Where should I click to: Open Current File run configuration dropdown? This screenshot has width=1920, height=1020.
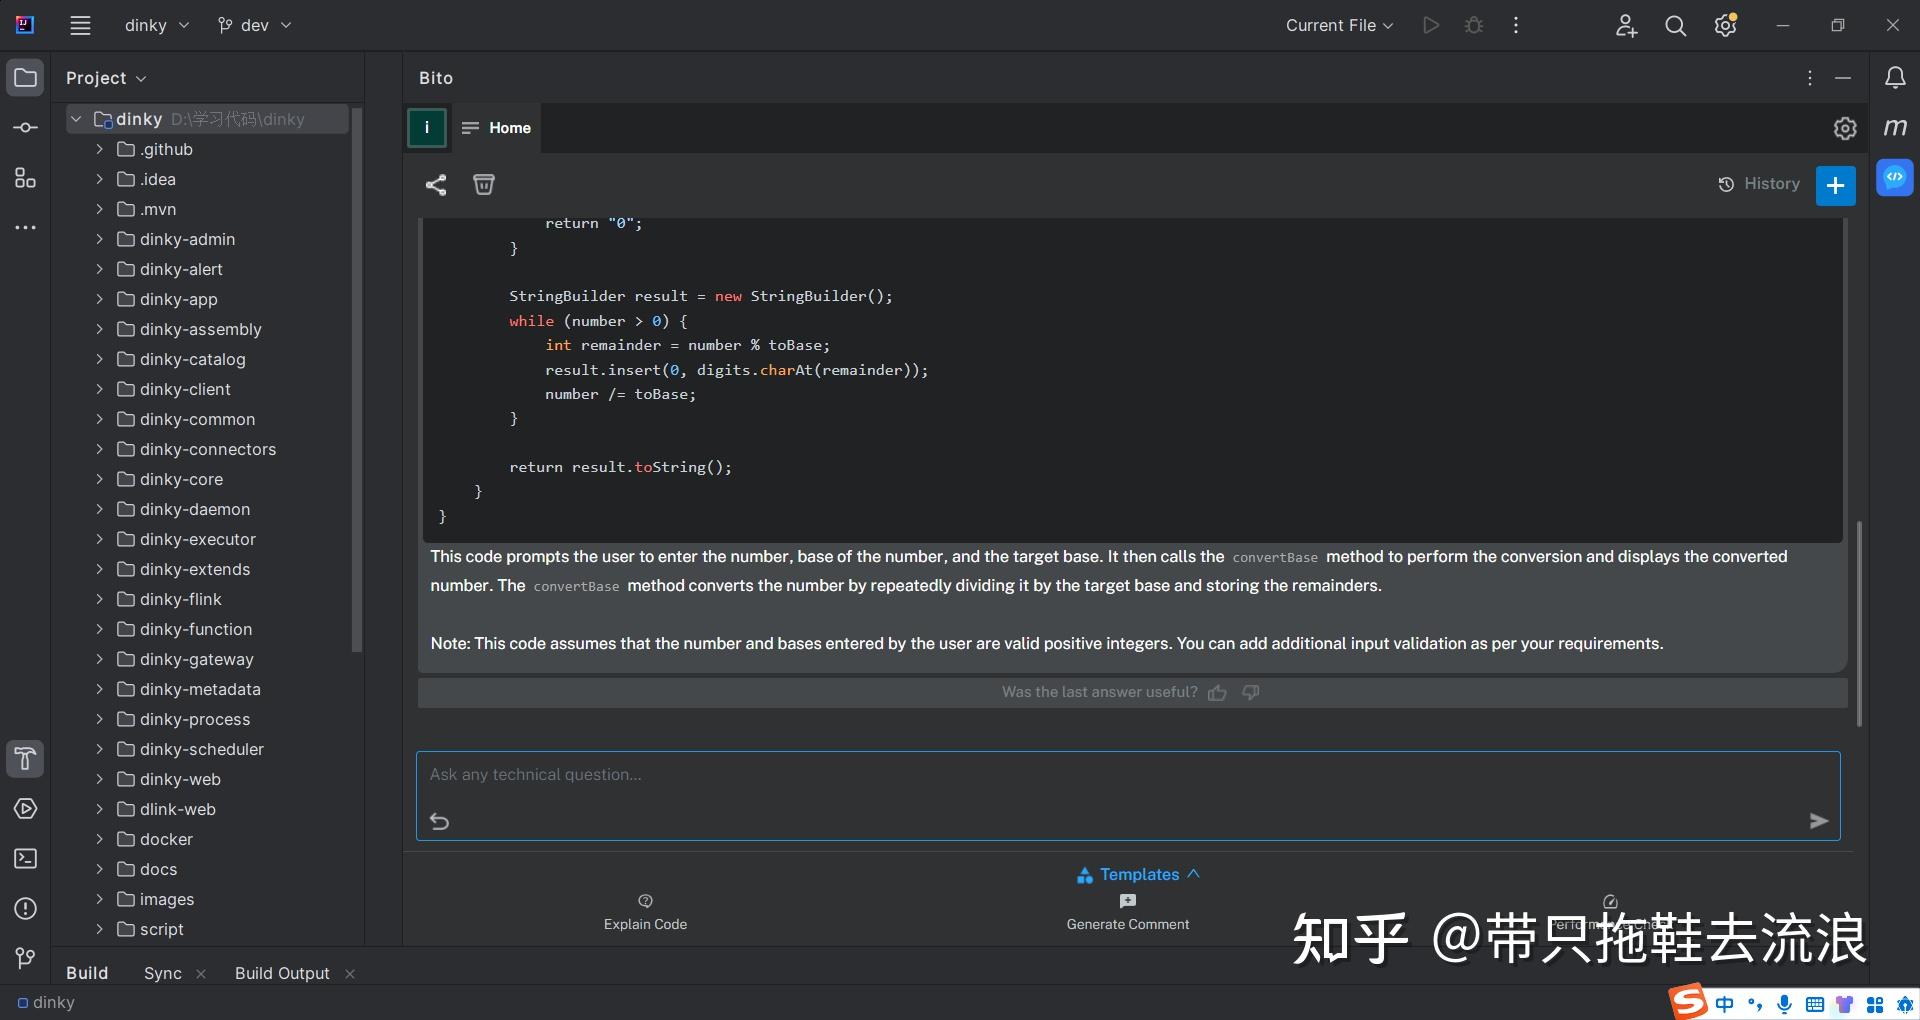pyautogui.click(x=1339, y=26)
